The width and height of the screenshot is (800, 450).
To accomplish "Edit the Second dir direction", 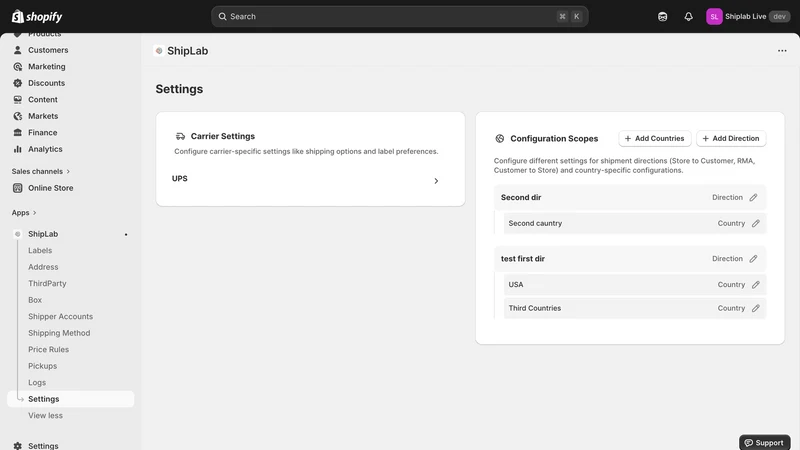I will pos(753,197).
